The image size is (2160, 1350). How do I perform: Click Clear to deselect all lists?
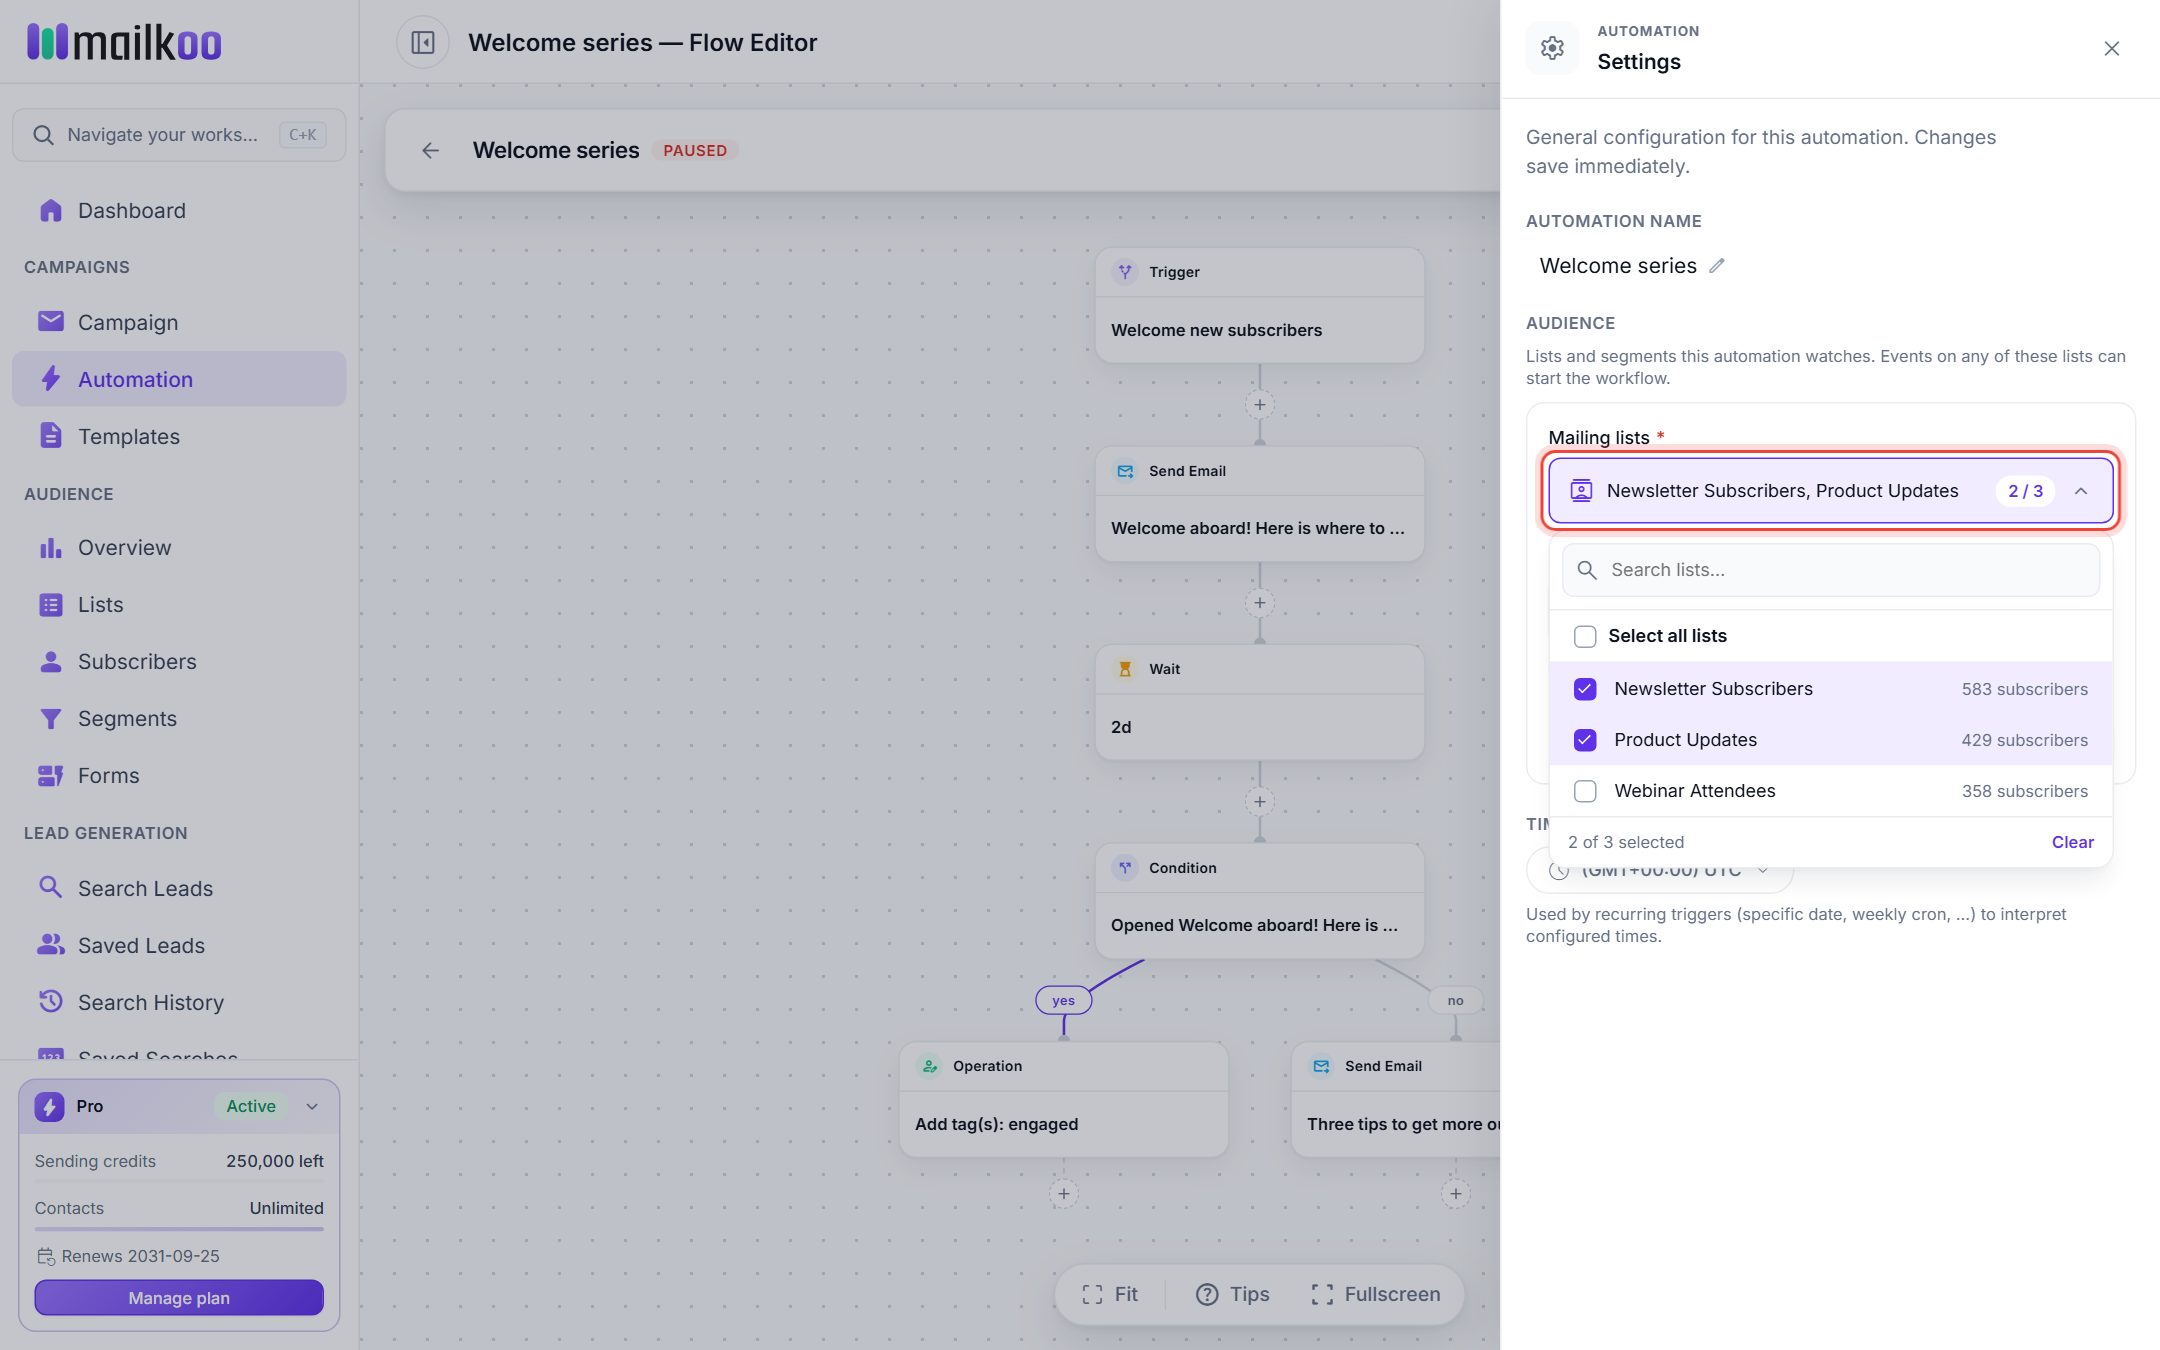[x=2072, y=842]
